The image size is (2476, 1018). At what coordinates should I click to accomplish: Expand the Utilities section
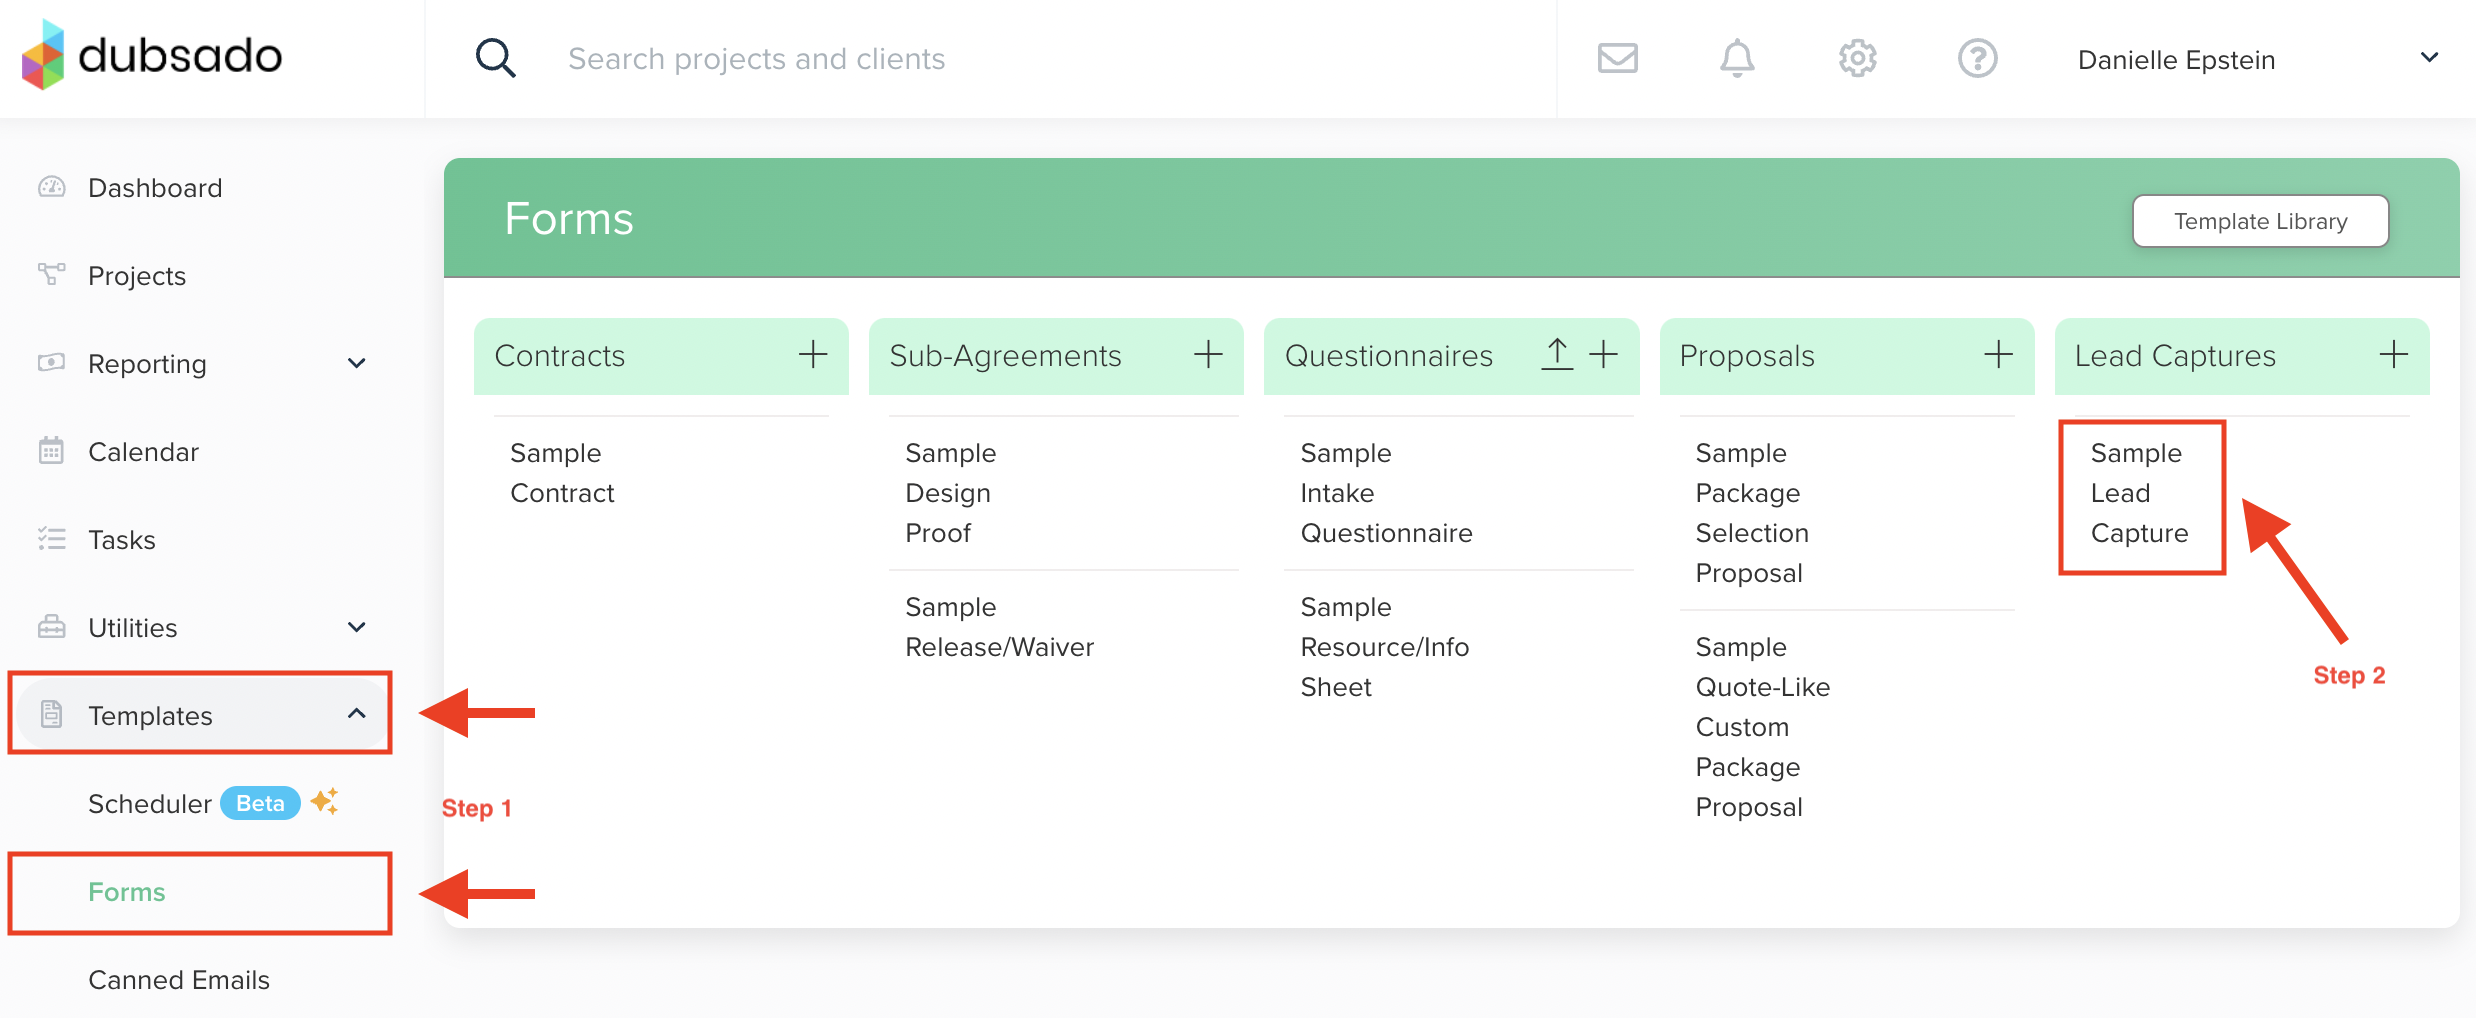pos(356,627)
